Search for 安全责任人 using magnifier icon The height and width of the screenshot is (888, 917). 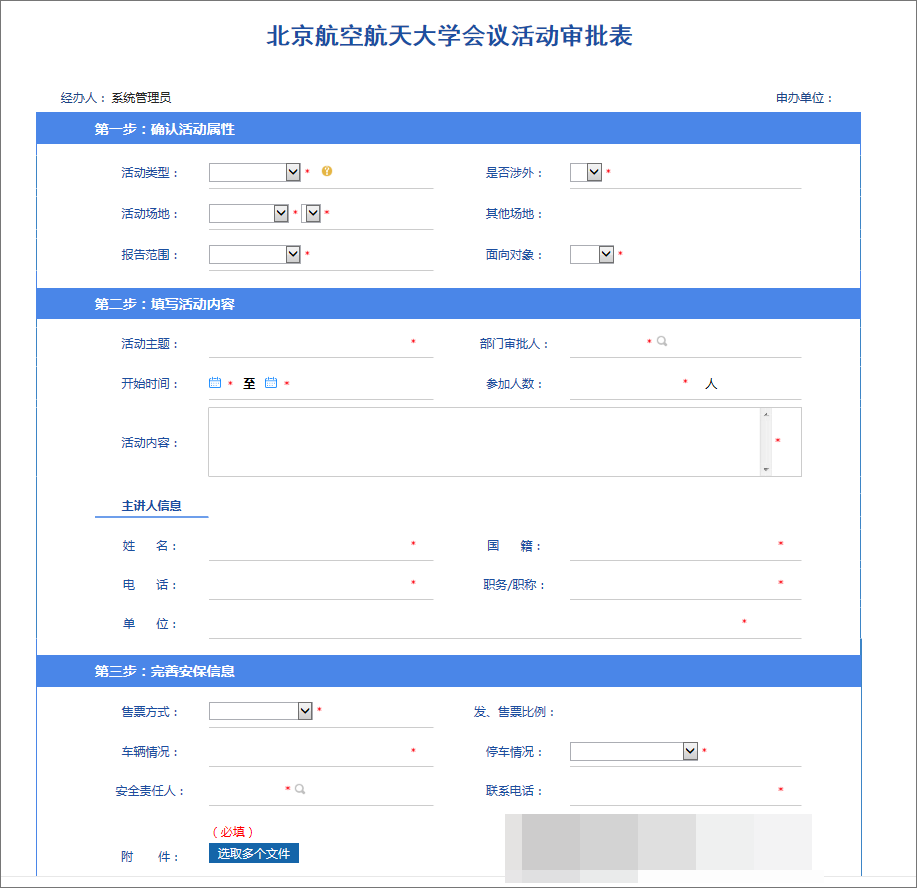click(x=300, y=789)
